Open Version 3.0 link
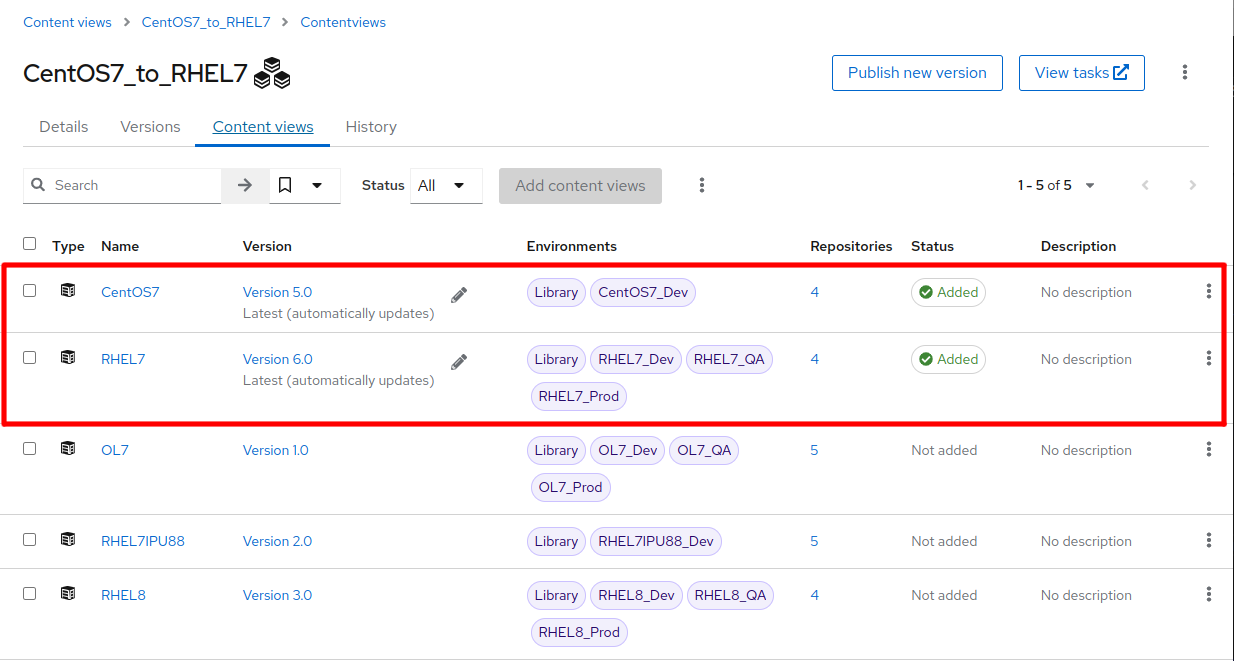This screenshot has width=1234, height=661. pyautogui.click(x=277, y=595)
